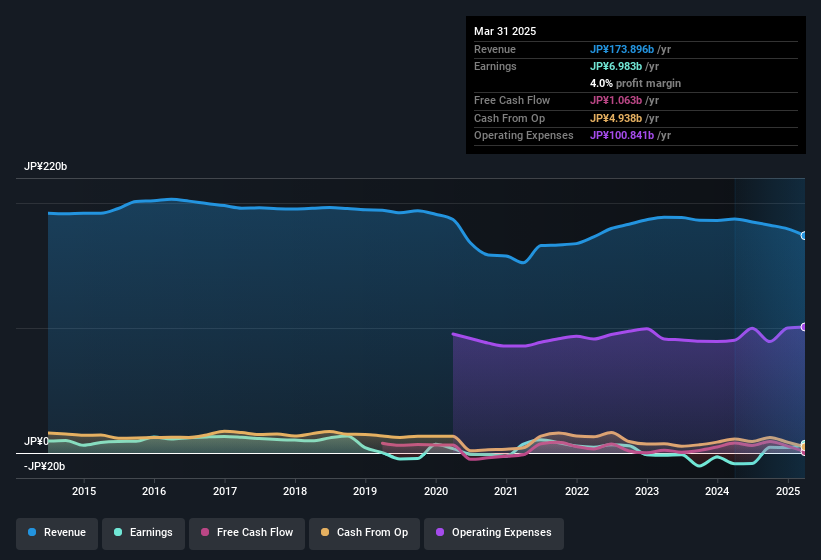This screenshot has height=560, width=821.
Task: Click the 2025 x-axis year label
Action: click(x=787, y=491)
